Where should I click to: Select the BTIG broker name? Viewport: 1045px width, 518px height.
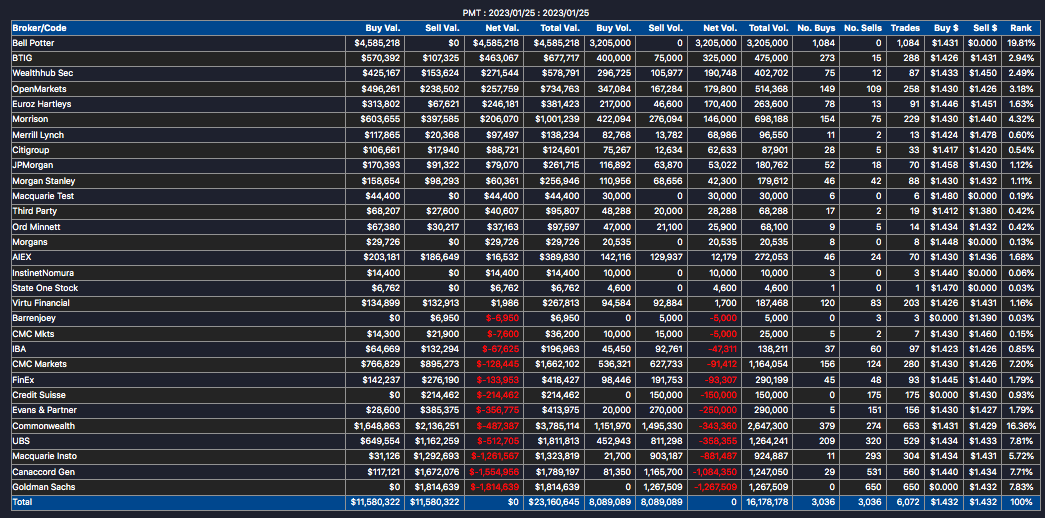tap(22, 58)
